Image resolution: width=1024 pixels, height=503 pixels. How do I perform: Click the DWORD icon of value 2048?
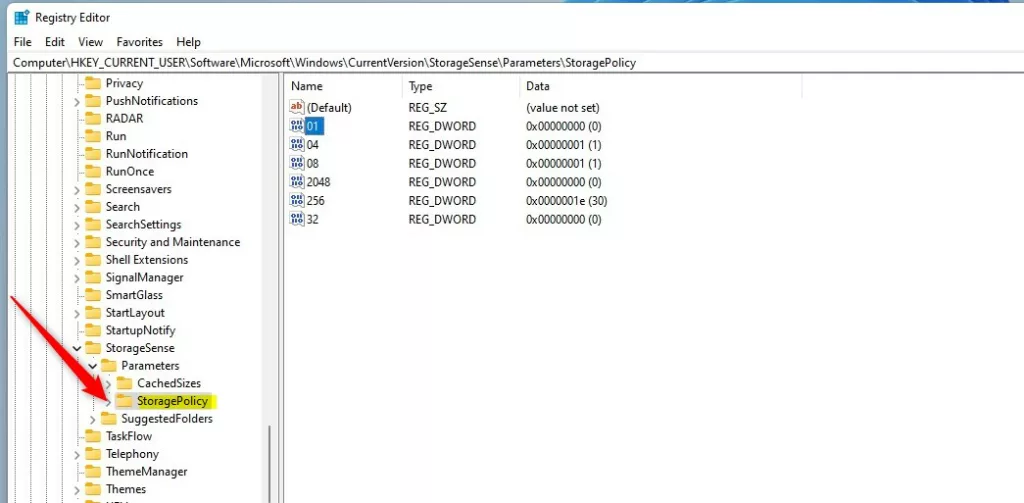[x=297, y=182]
